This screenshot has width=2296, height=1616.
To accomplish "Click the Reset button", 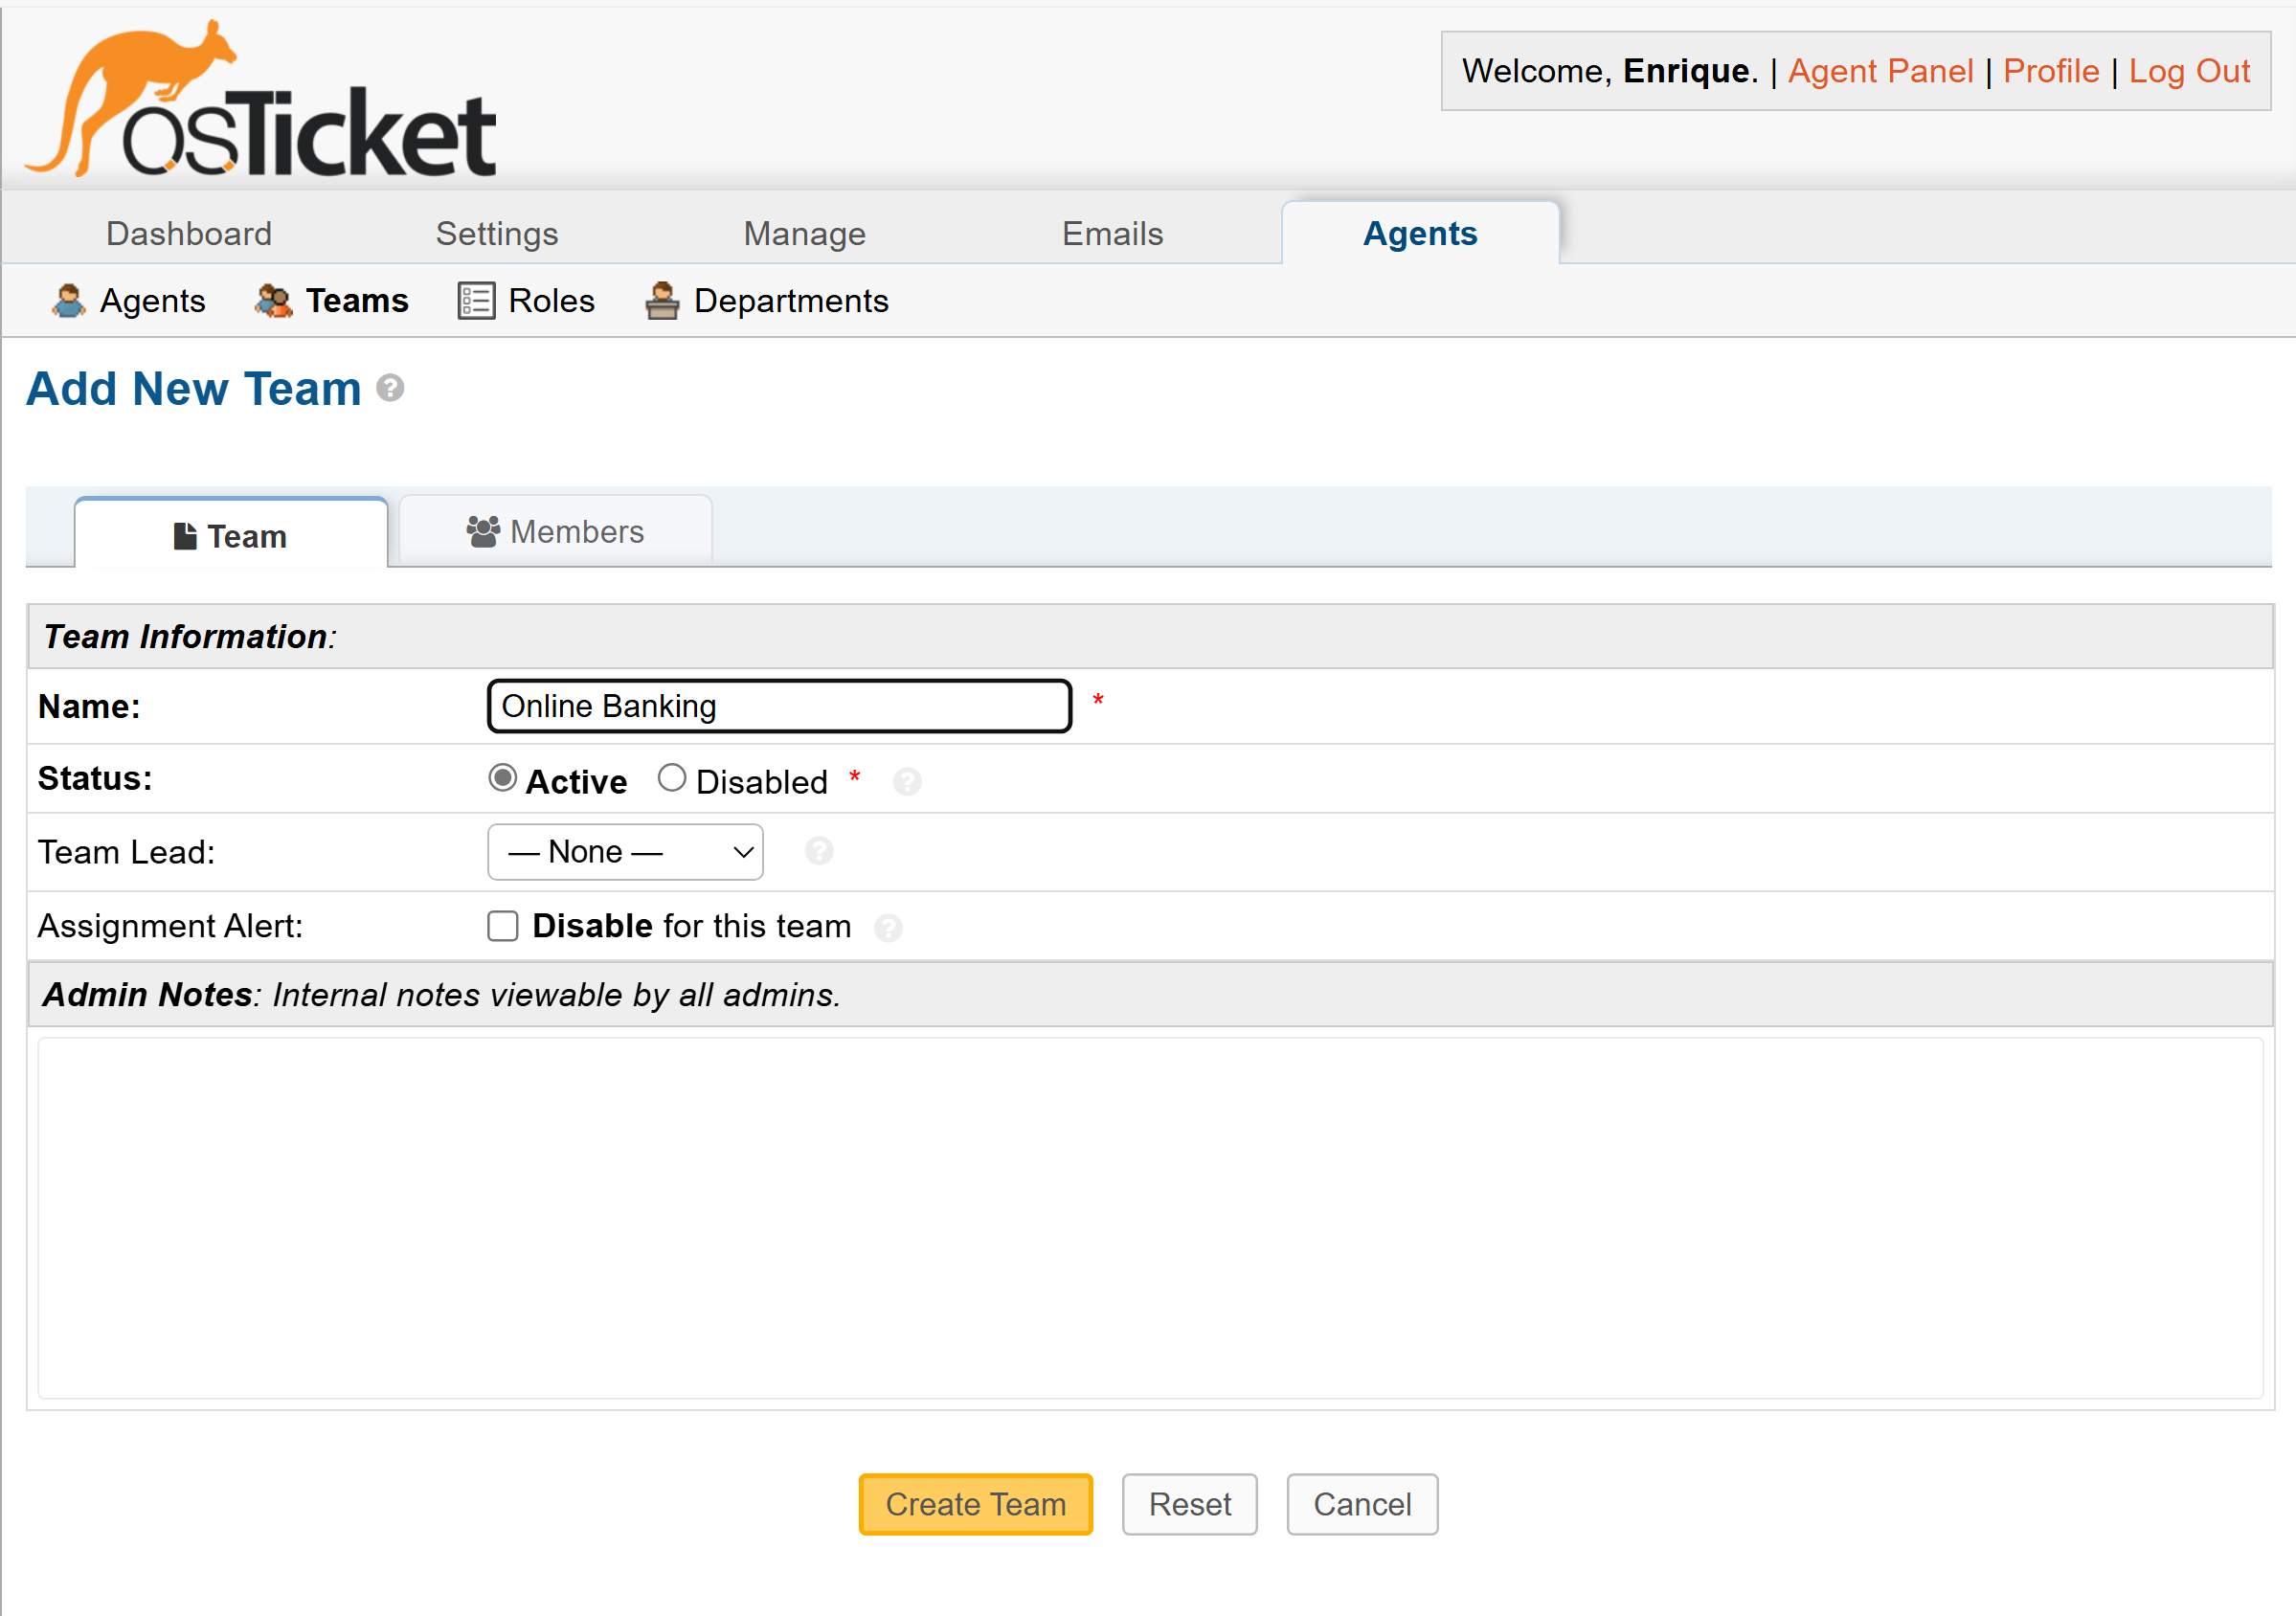I will [x=1190, y=1504].
